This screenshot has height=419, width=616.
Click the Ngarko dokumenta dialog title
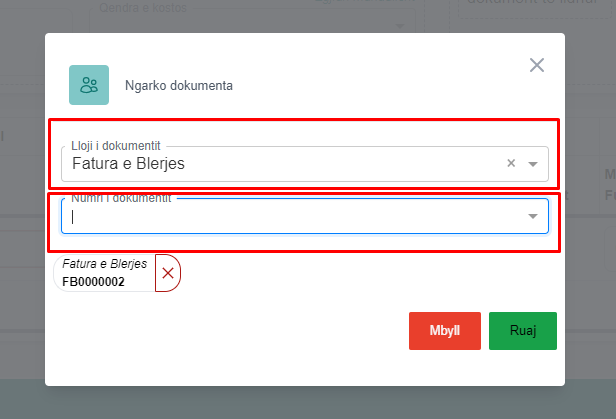(179, 86)
